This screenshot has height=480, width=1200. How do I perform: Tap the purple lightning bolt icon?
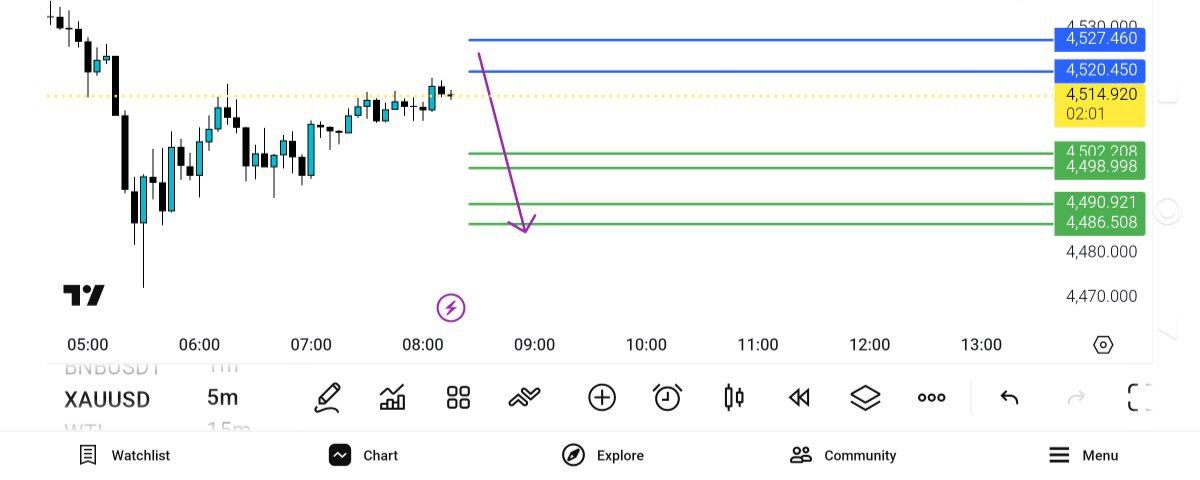point(451,307)
